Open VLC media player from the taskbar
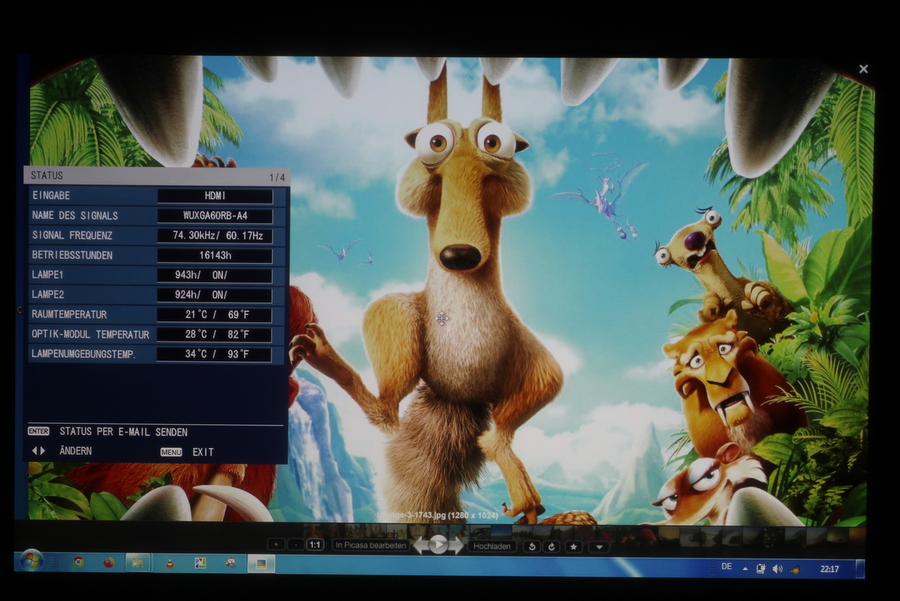 coord(168,563)
